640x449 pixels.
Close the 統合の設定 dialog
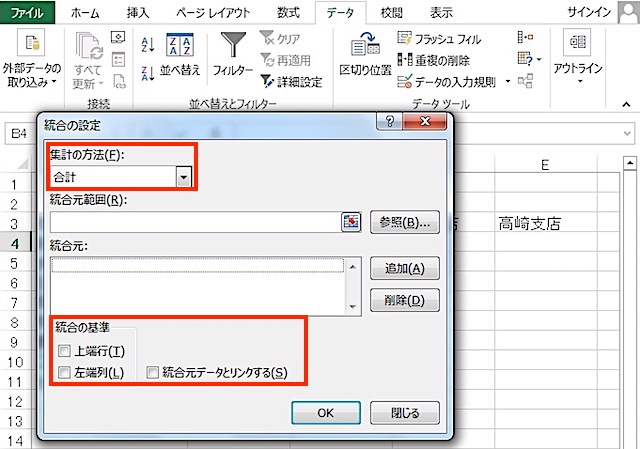pyautogui.click(x=425, y=121)
